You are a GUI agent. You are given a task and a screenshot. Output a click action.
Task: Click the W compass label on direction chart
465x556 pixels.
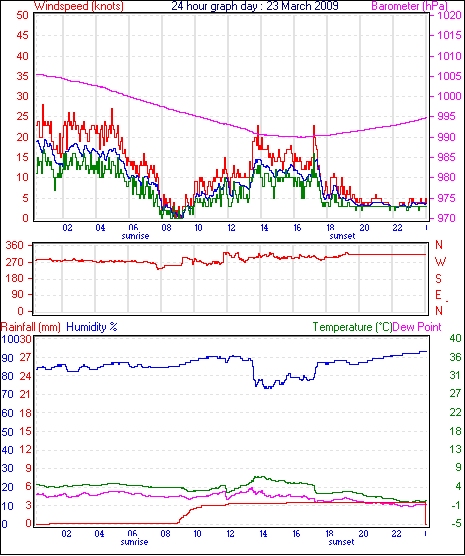coord(440,262)
